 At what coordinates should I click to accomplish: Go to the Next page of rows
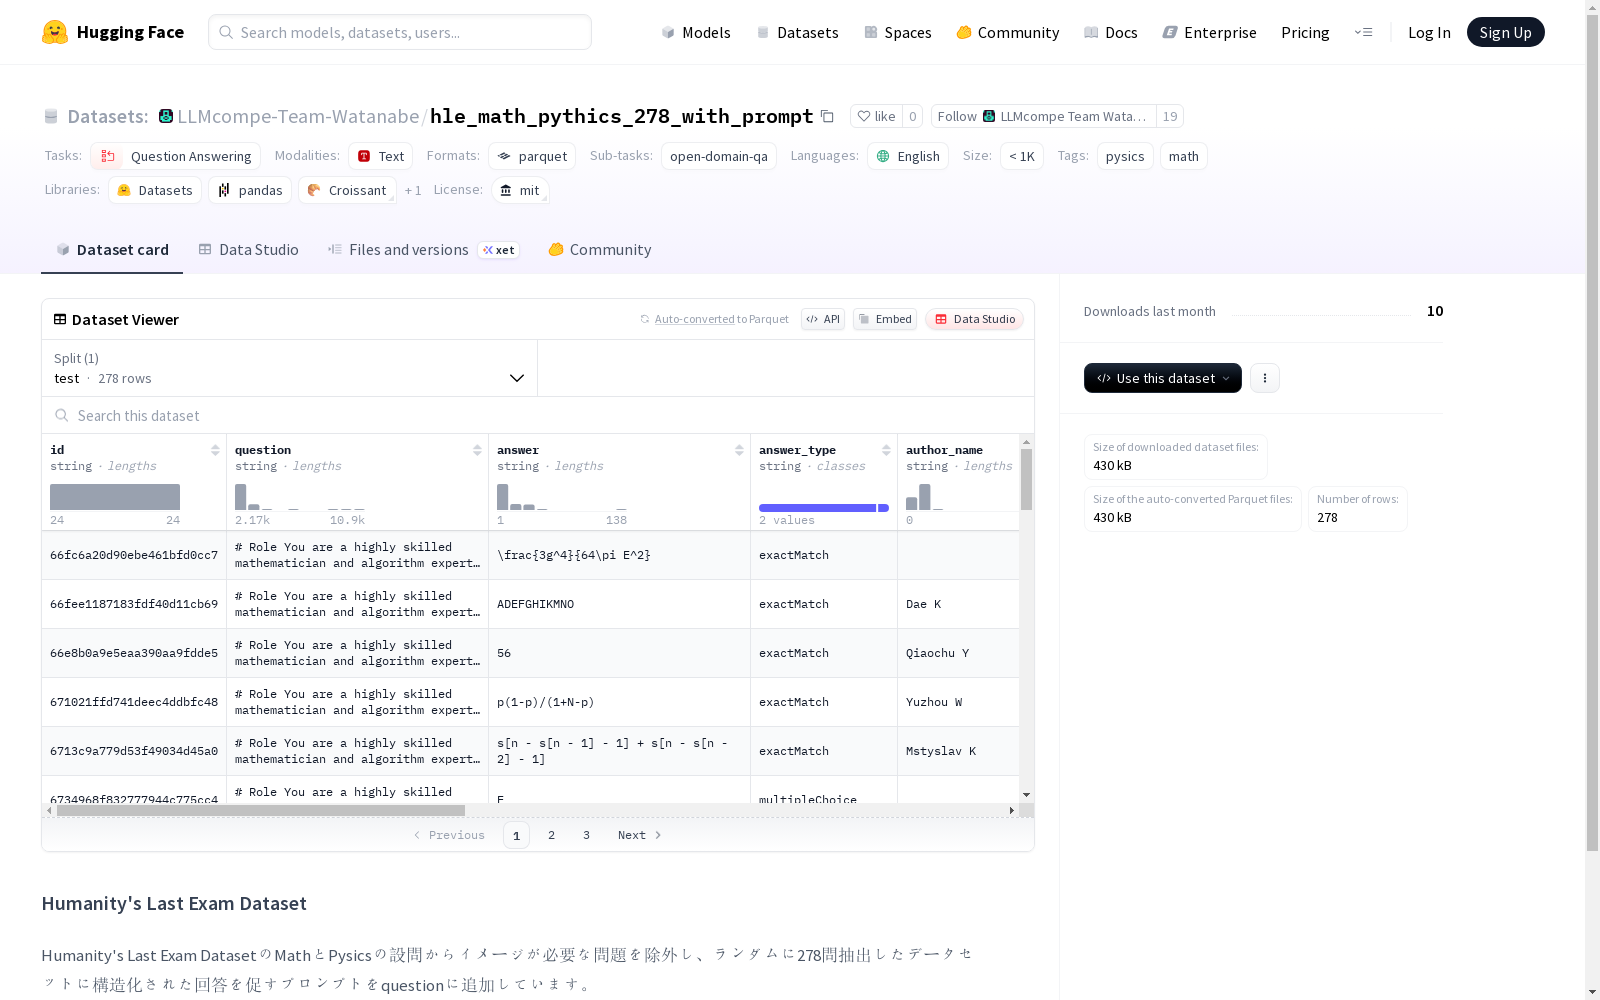click(640, 835)
